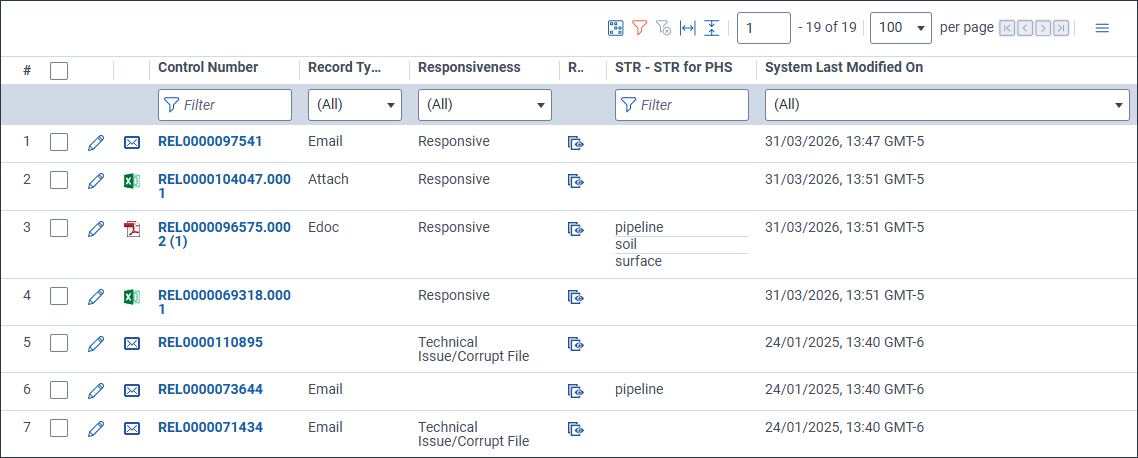The image size is (1138, 458).
Task: Click Excel file icon for REL0000104047.0001
Action: click(x=131, y=181)
